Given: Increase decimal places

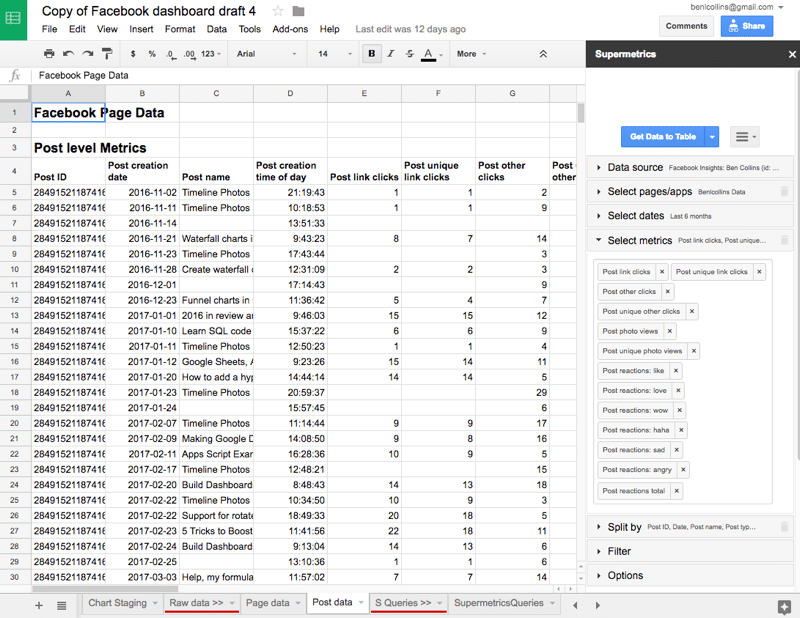Looking at the screenshot, I should click(x=189, y=54).
